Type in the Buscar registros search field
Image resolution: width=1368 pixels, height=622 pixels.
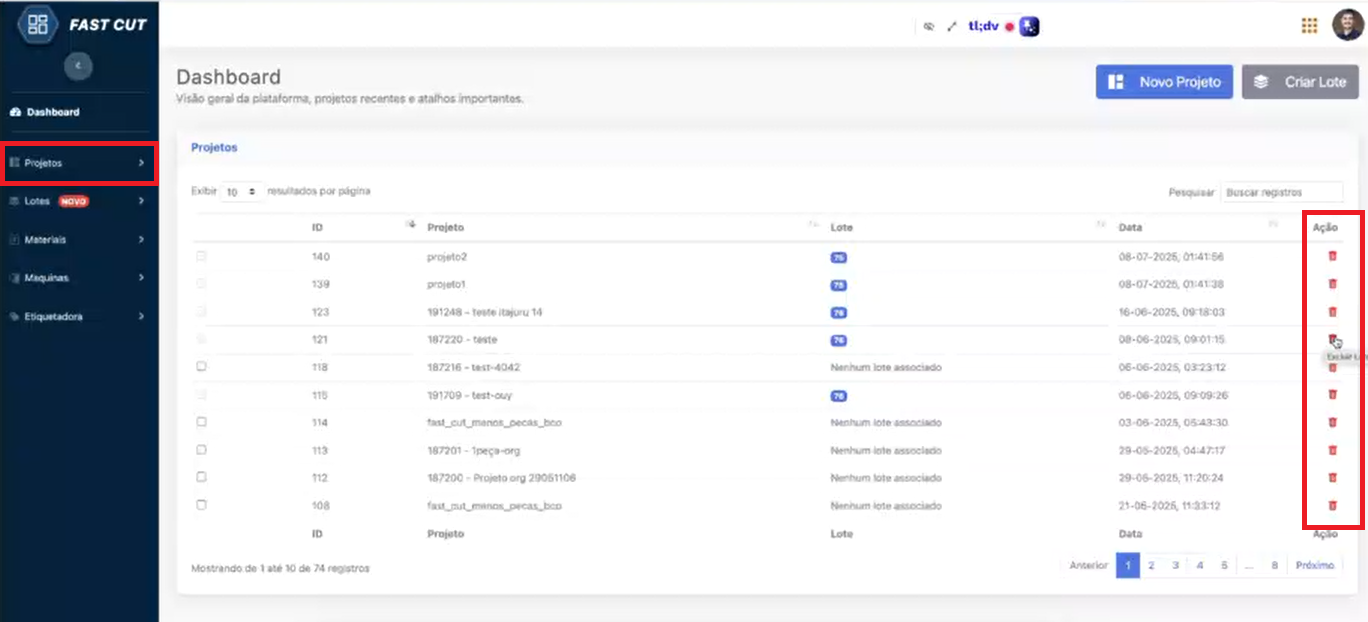(1282, 192)
